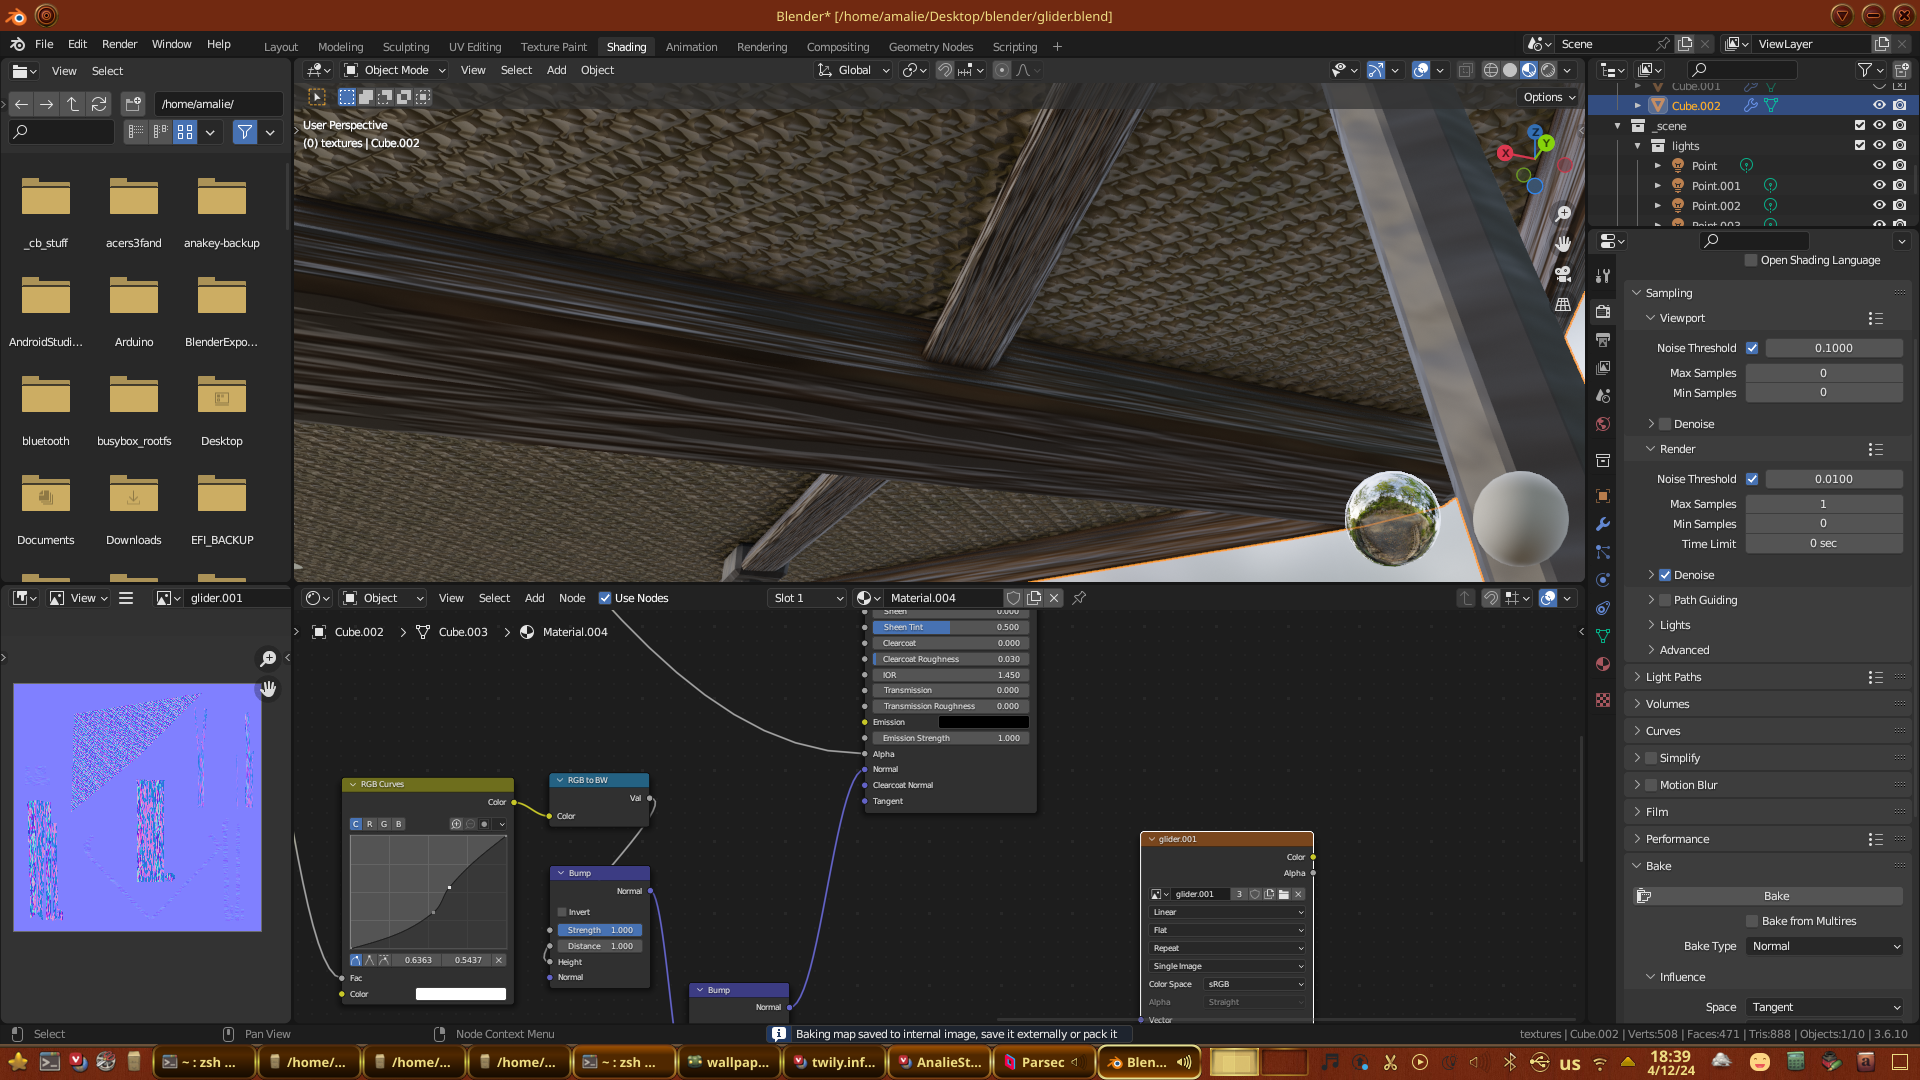Expand the Light Paths panel

1673,677
